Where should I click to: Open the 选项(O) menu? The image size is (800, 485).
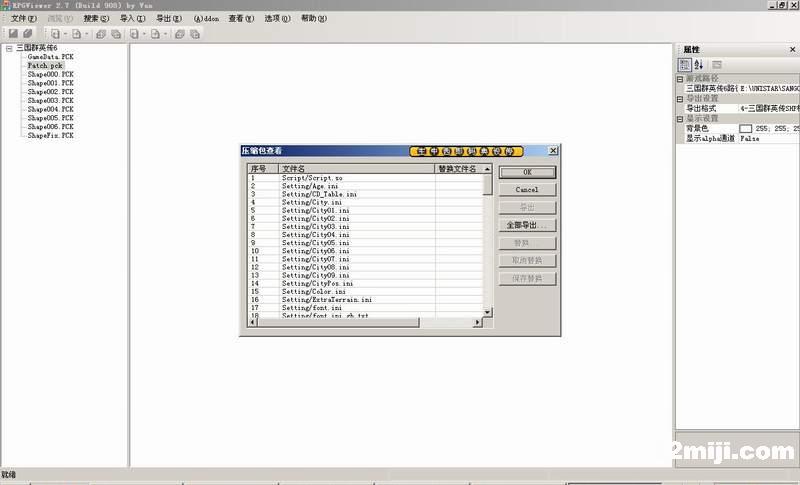pyautogui.click(x=278, y=18)
